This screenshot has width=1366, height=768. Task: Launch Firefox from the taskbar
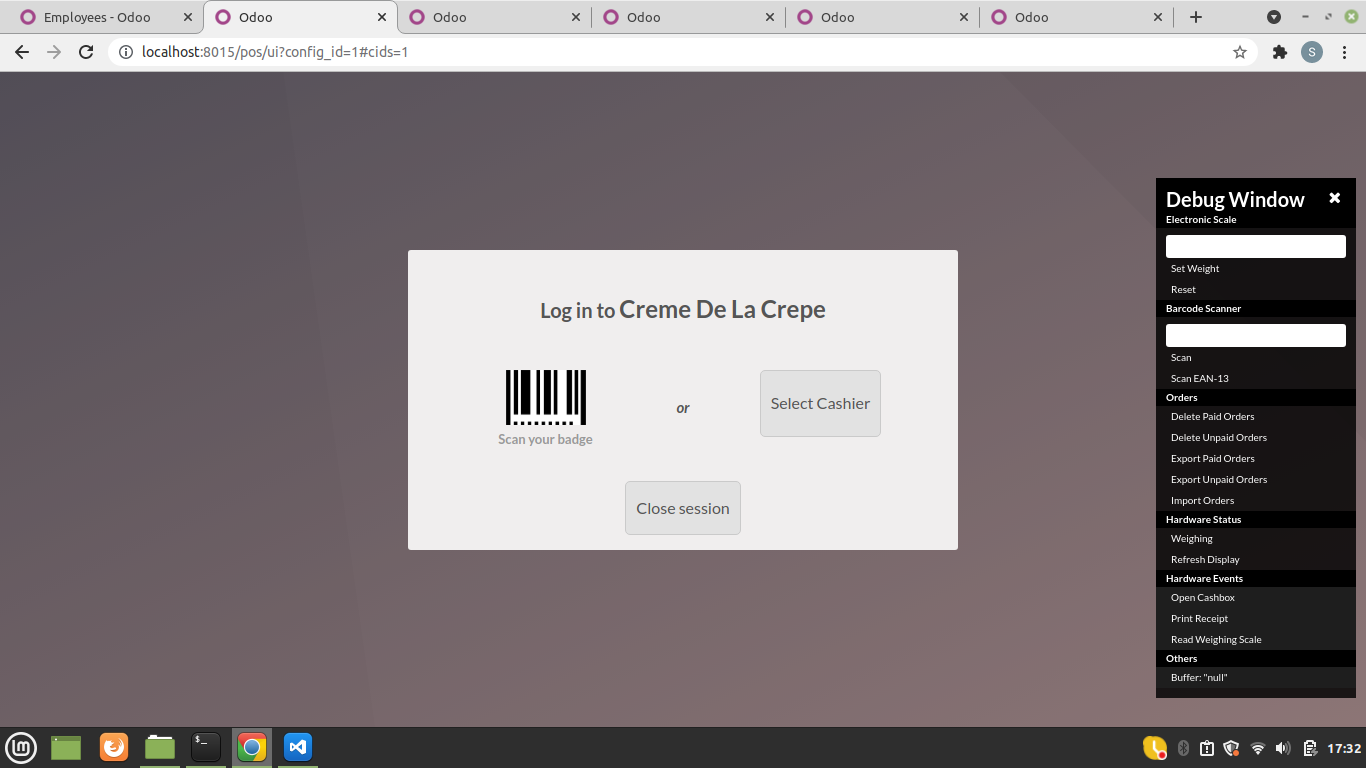tap(114, 747)
